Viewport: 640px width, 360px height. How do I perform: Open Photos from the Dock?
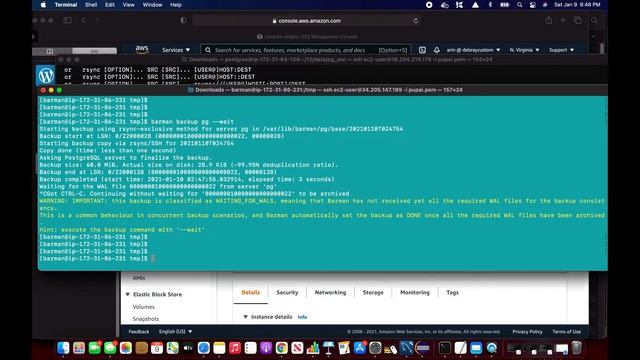coord(126,348)
